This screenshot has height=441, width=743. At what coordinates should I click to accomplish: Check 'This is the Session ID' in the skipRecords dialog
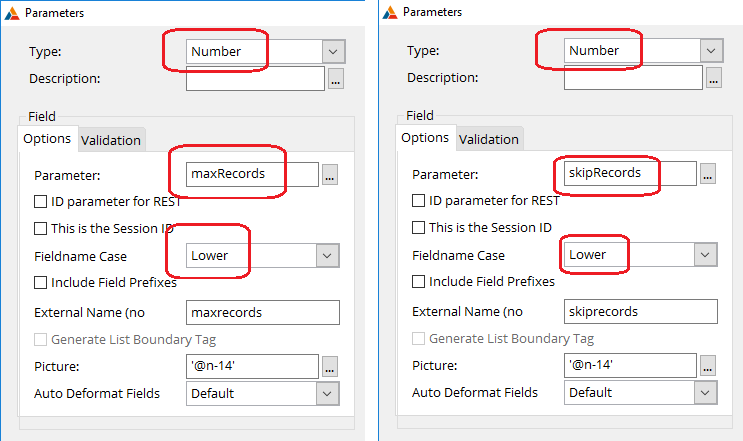pyautogui.click(x=419, y=228)
